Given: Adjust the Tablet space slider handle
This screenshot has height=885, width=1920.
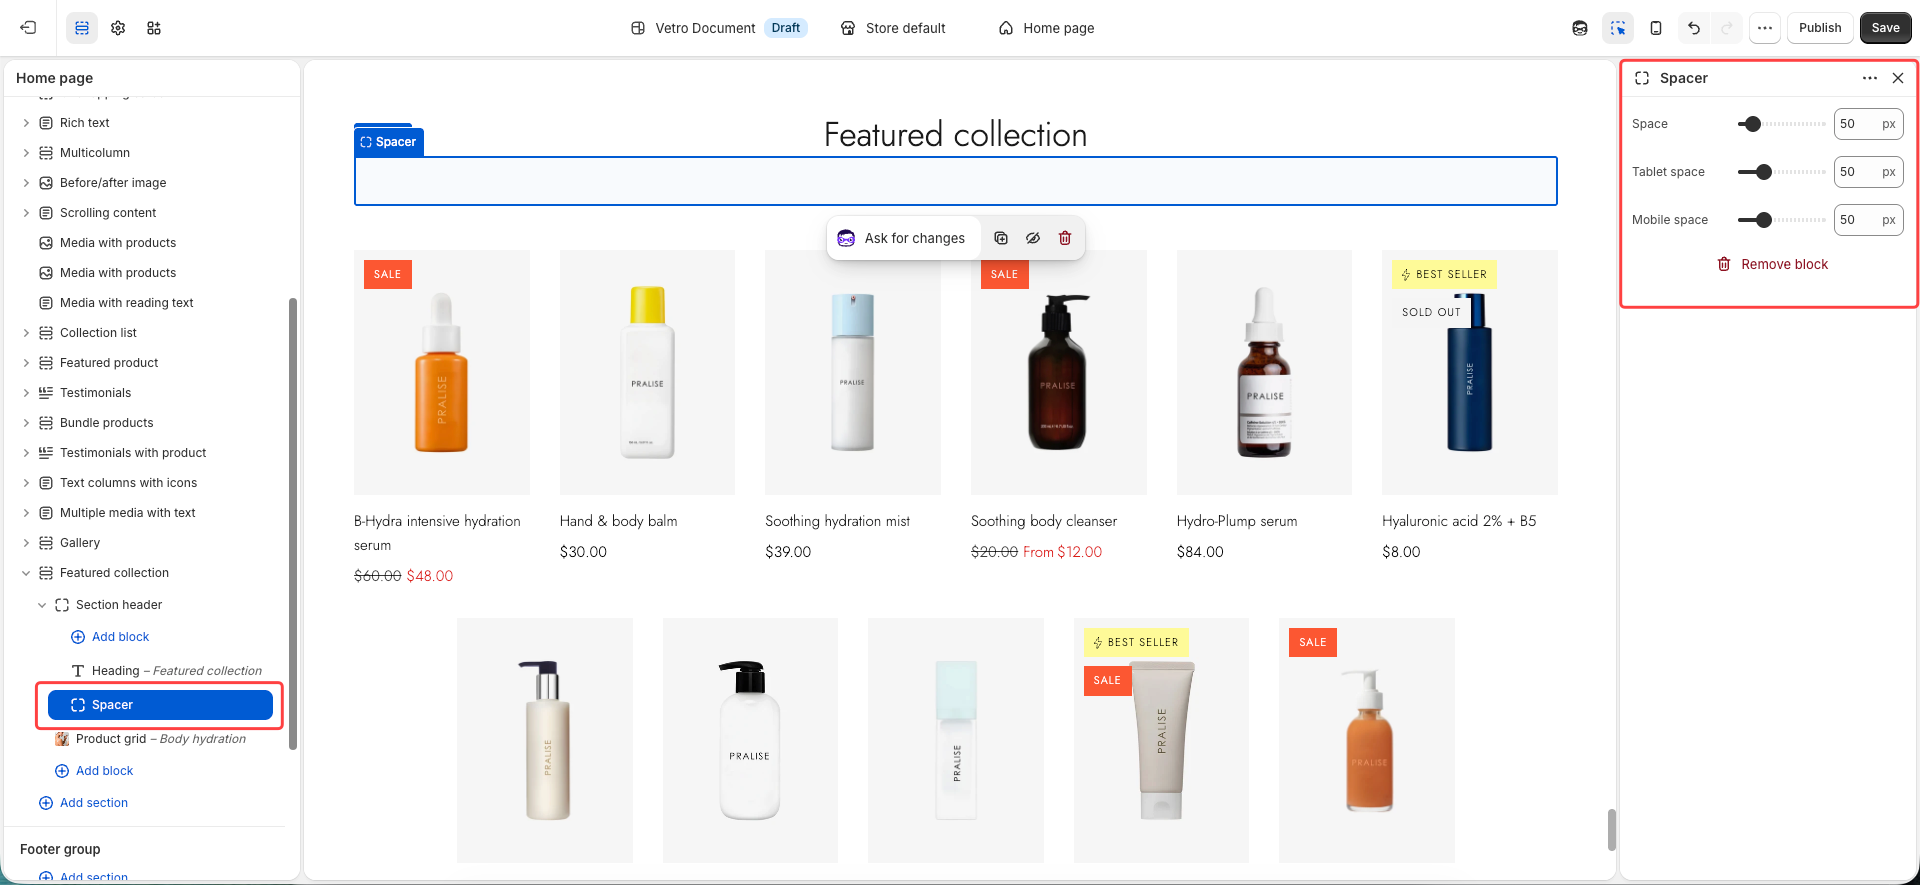Looking at the screenshot, I should click(1764, 172).
